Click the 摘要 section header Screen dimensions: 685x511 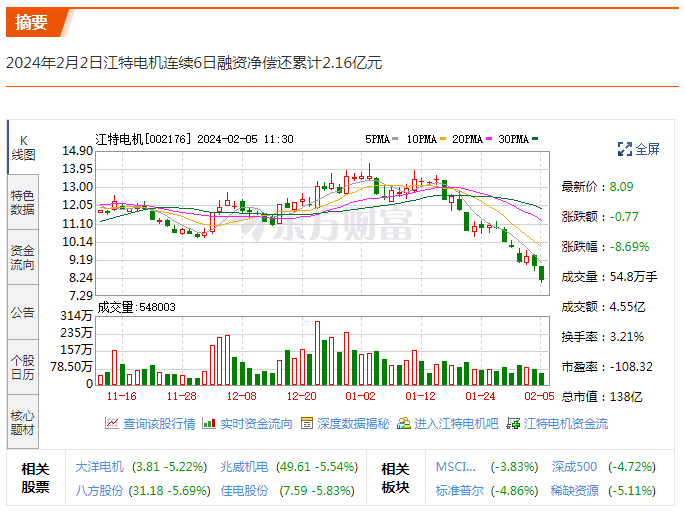pyautogui.click(x=31, y=22)
